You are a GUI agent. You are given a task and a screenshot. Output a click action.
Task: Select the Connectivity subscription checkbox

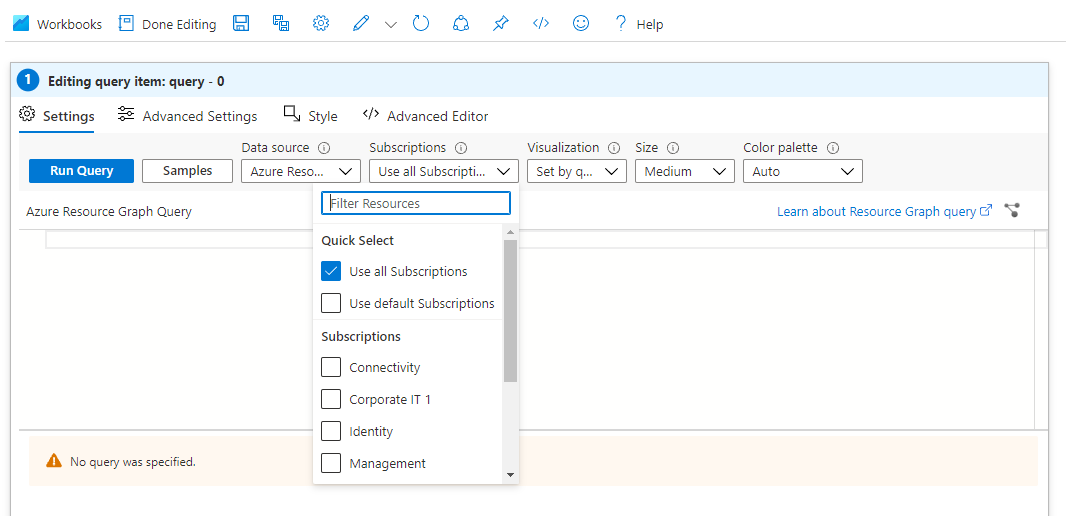331,367
